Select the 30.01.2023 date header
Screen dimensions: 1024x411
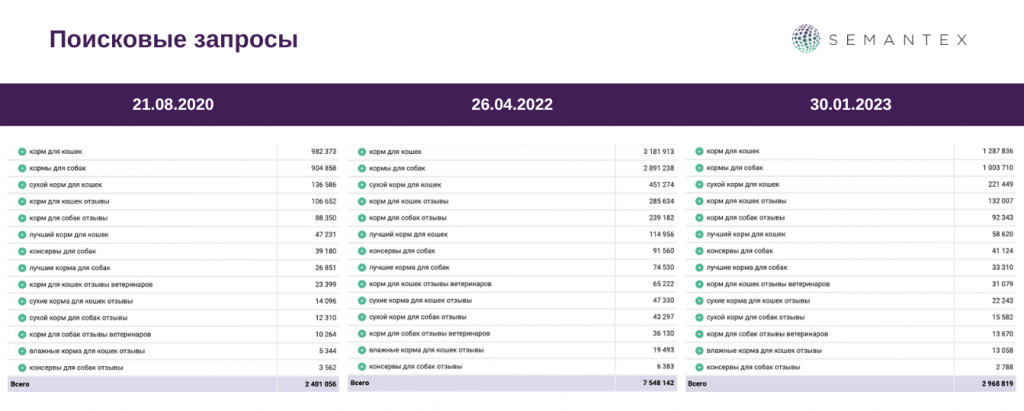point(851,105)
